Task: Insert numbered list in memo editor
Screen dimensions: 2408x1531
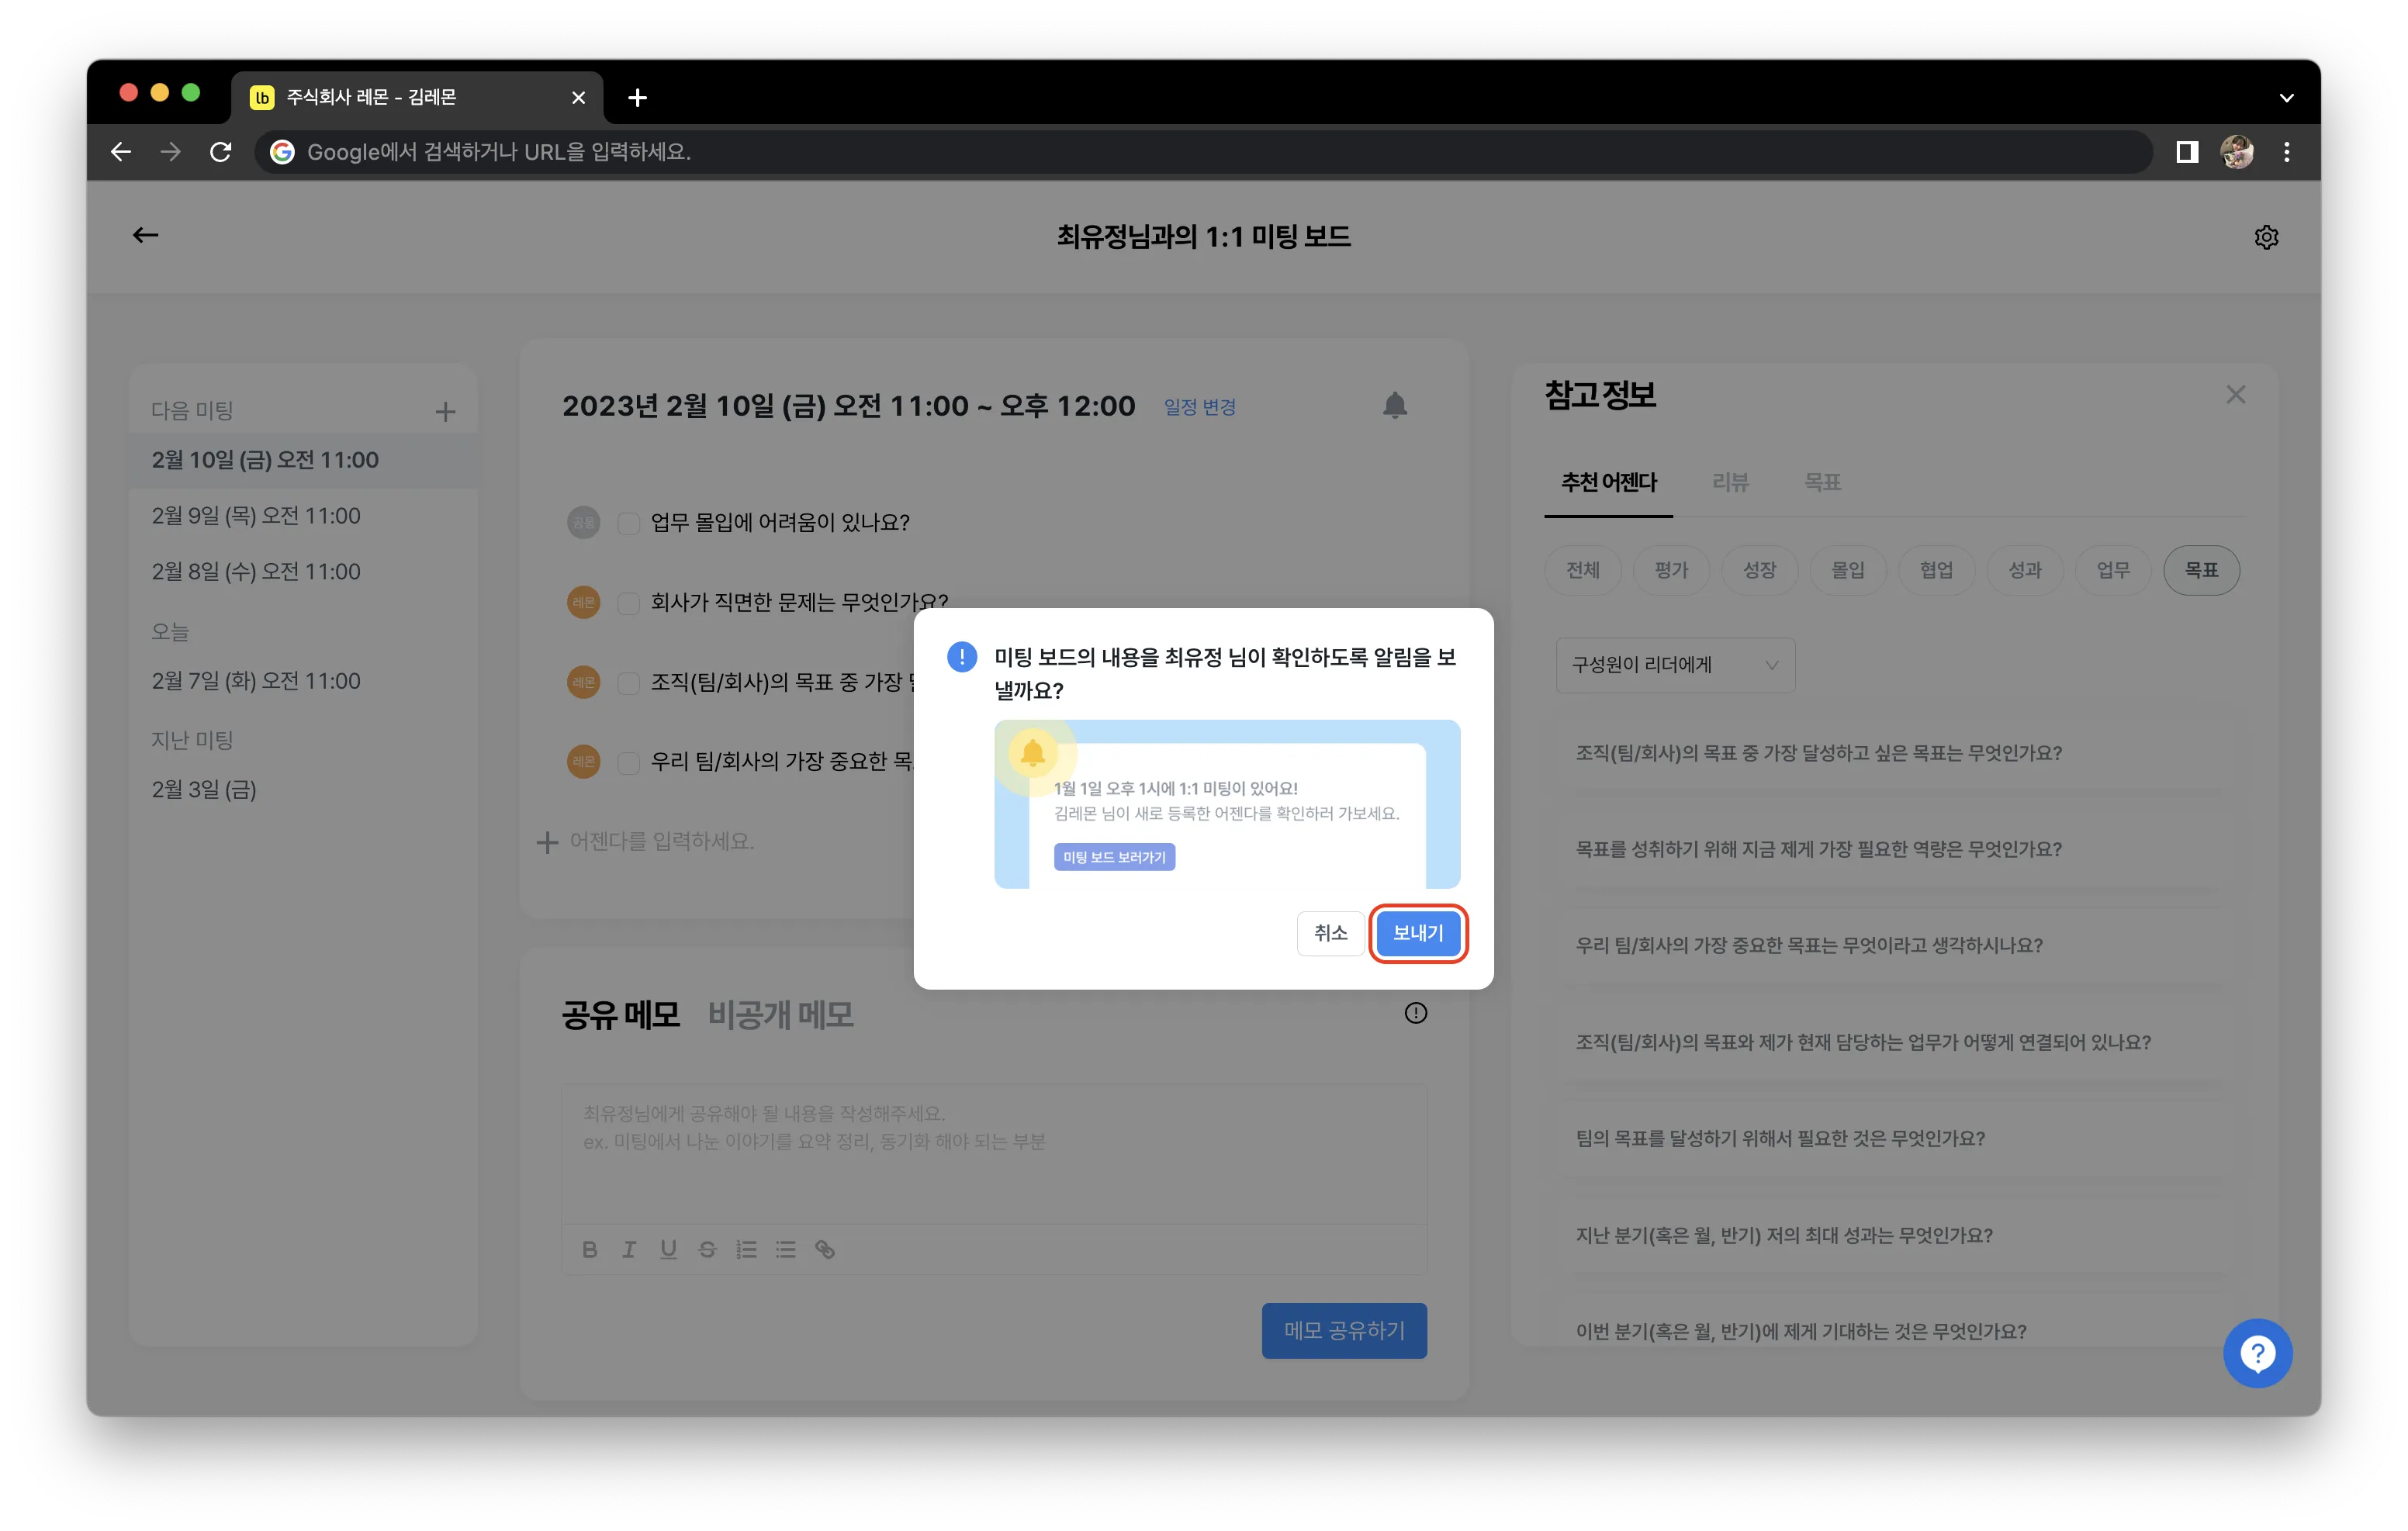Action: pyautogui.click(x=746, y=1249)
